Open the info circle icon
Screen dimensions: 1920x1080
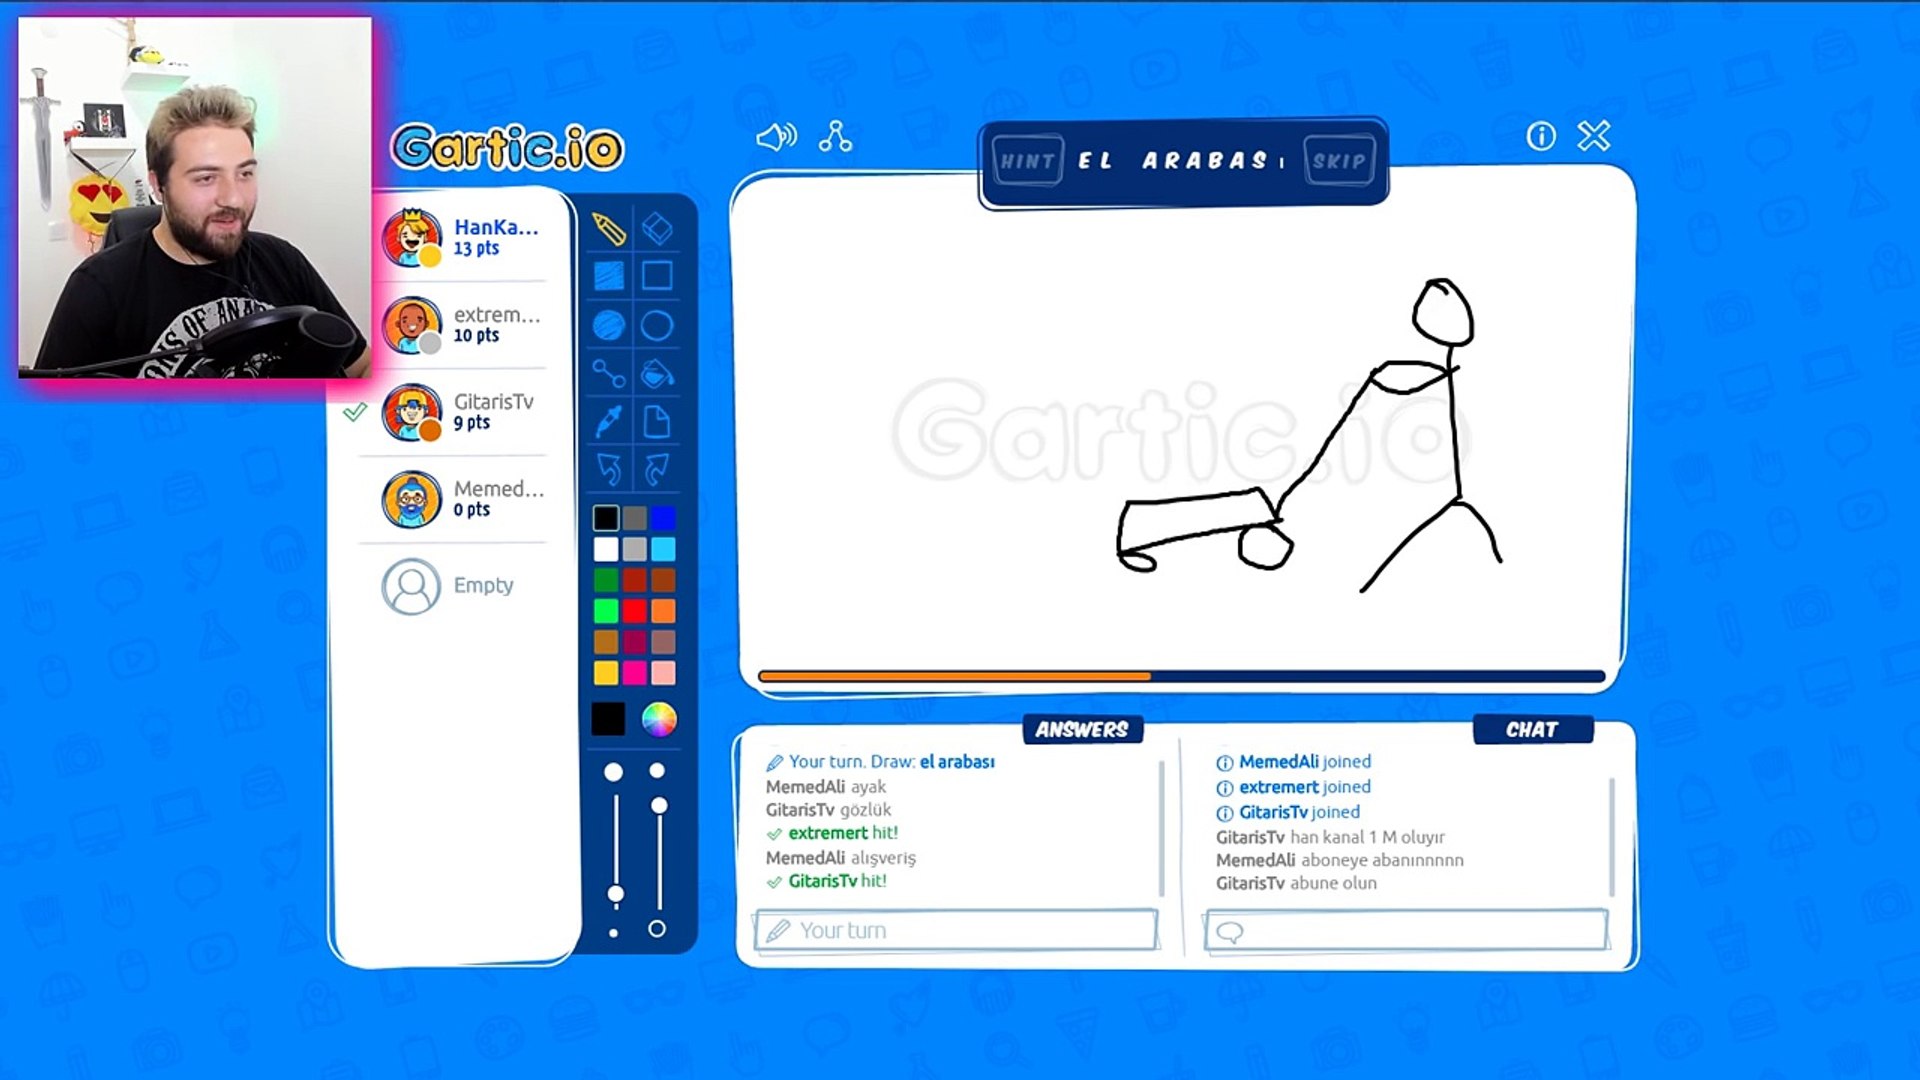pyautogui.click(x=1541, y=136)
